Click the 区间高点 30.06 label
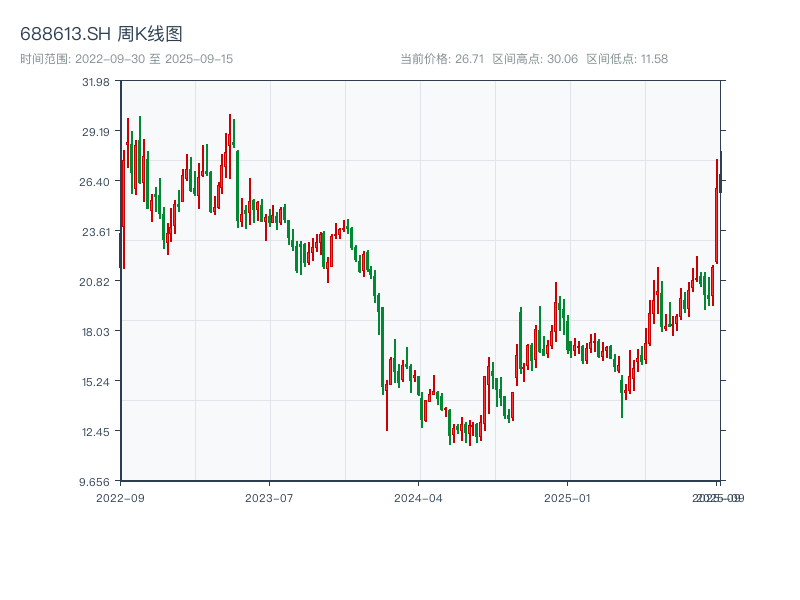 pyautogui.click(x=535, y=59)
